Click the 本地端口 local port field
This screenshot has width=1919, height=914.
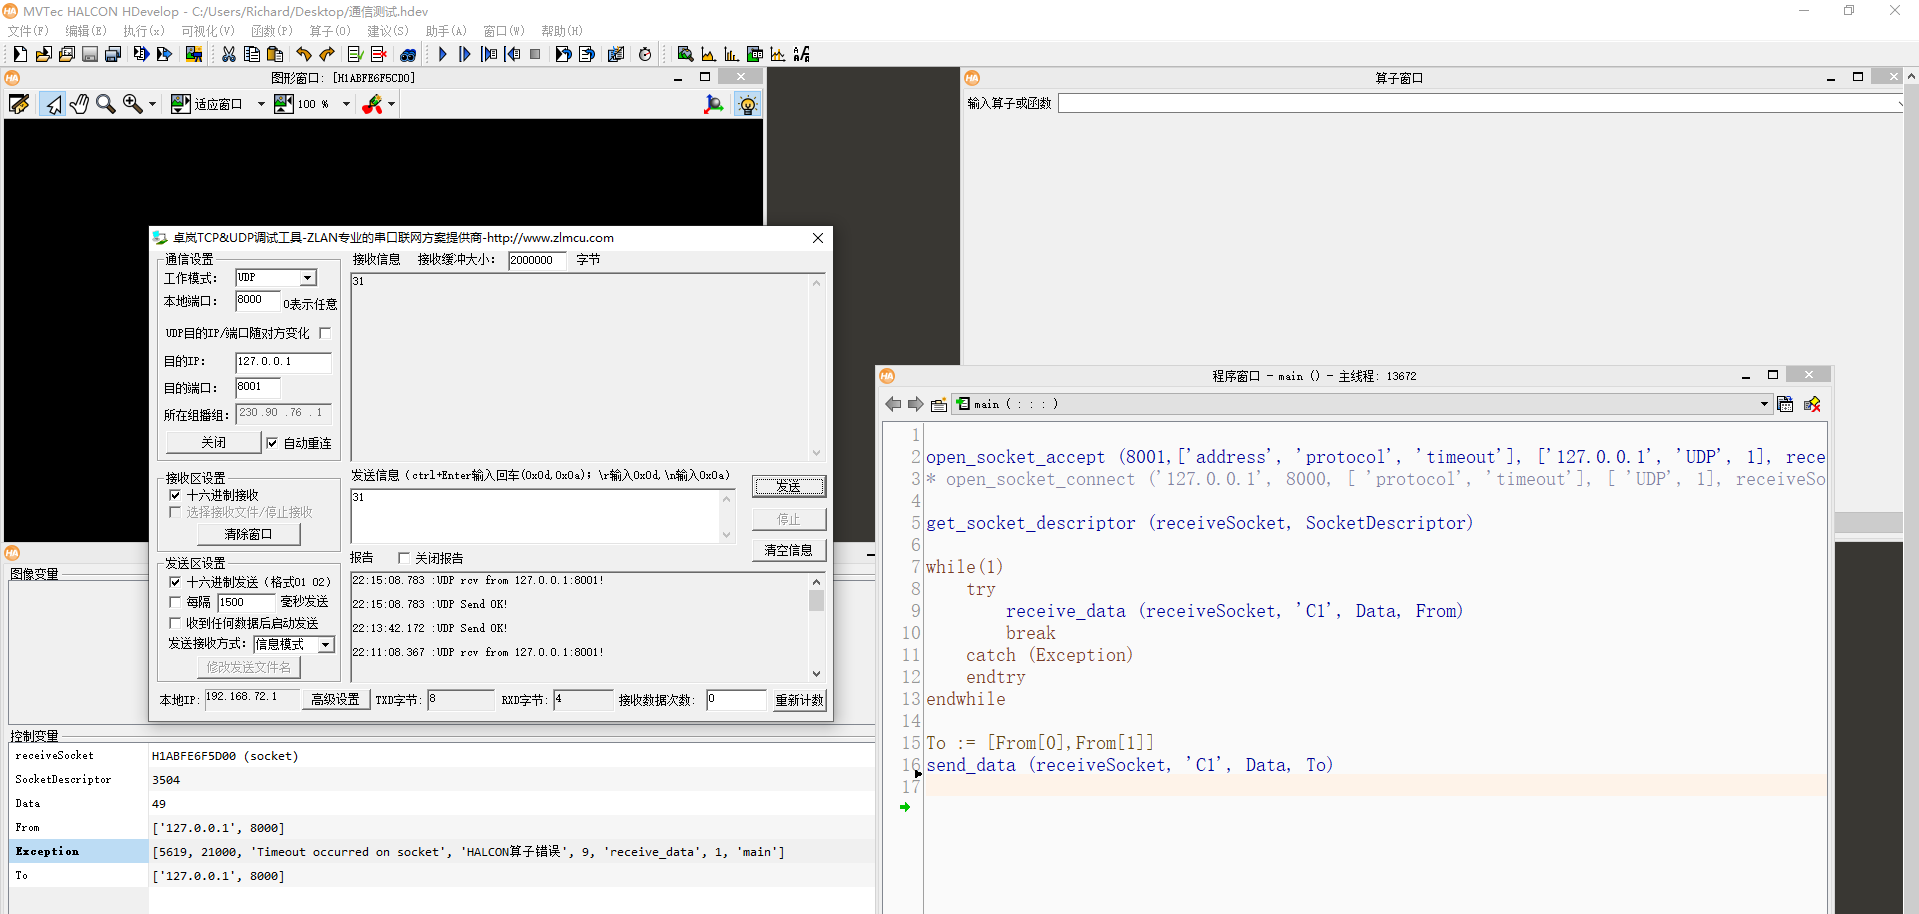coord(257,300)
